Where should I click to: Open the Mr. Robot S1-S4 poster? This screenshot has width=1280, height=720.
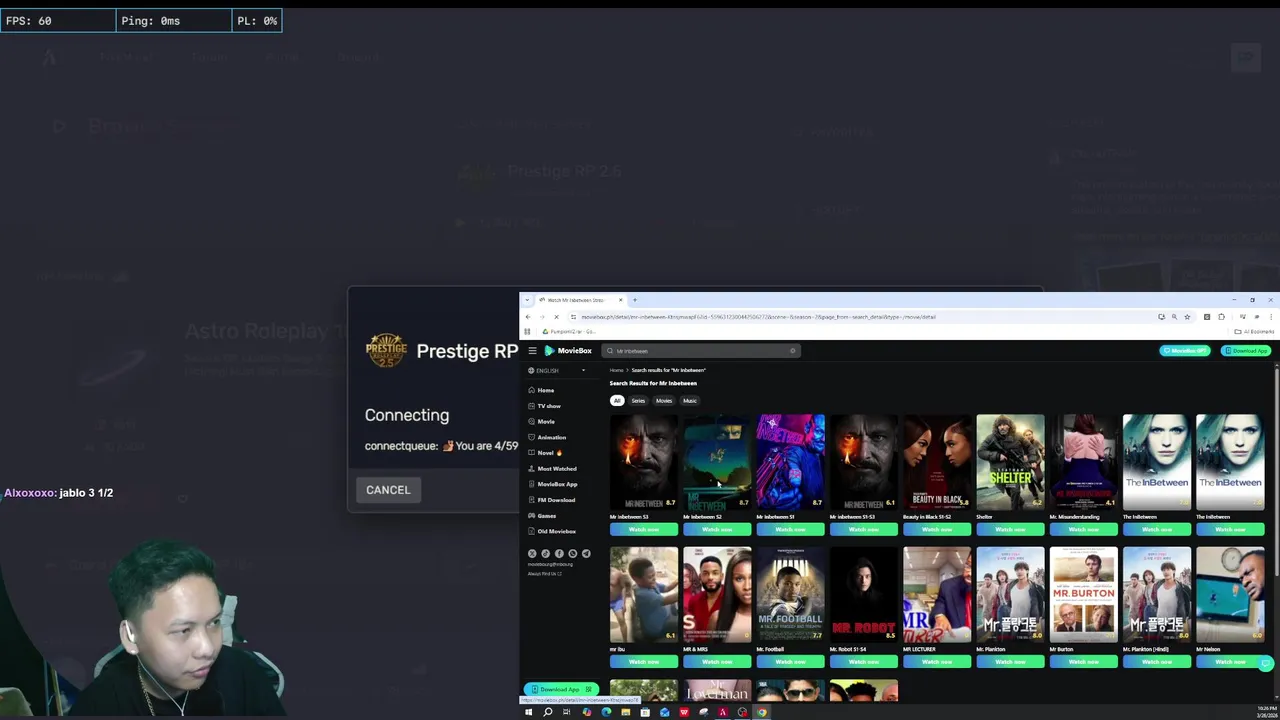[863, 594]
